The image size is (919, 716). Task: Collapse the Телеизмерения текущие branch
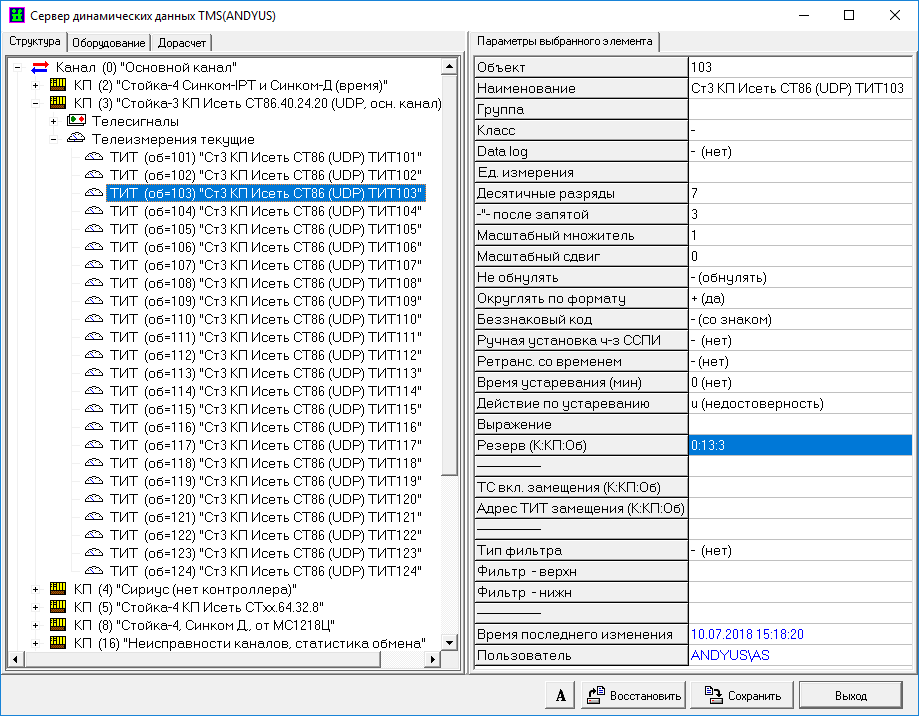pos(54,139)
